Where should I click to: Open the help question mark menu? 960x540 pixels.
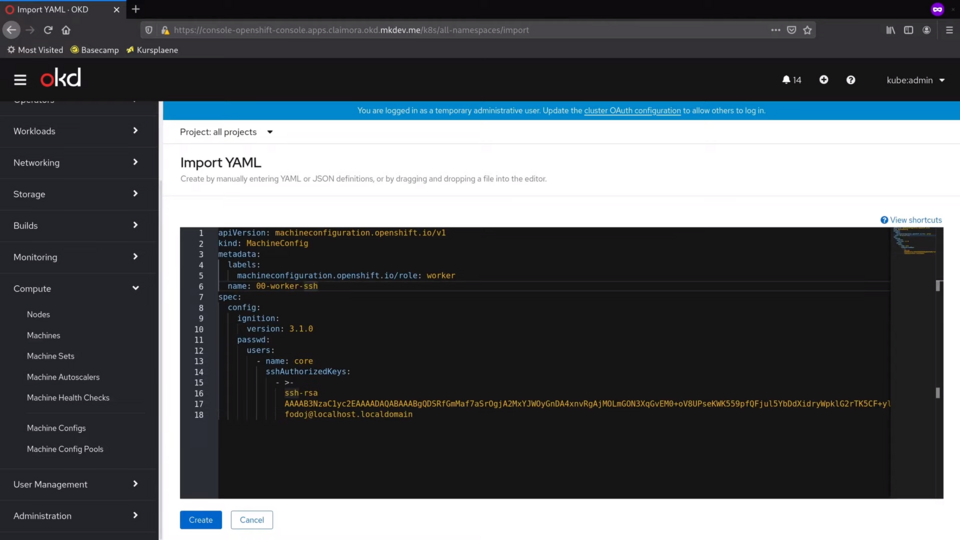(x=850, y=80)
